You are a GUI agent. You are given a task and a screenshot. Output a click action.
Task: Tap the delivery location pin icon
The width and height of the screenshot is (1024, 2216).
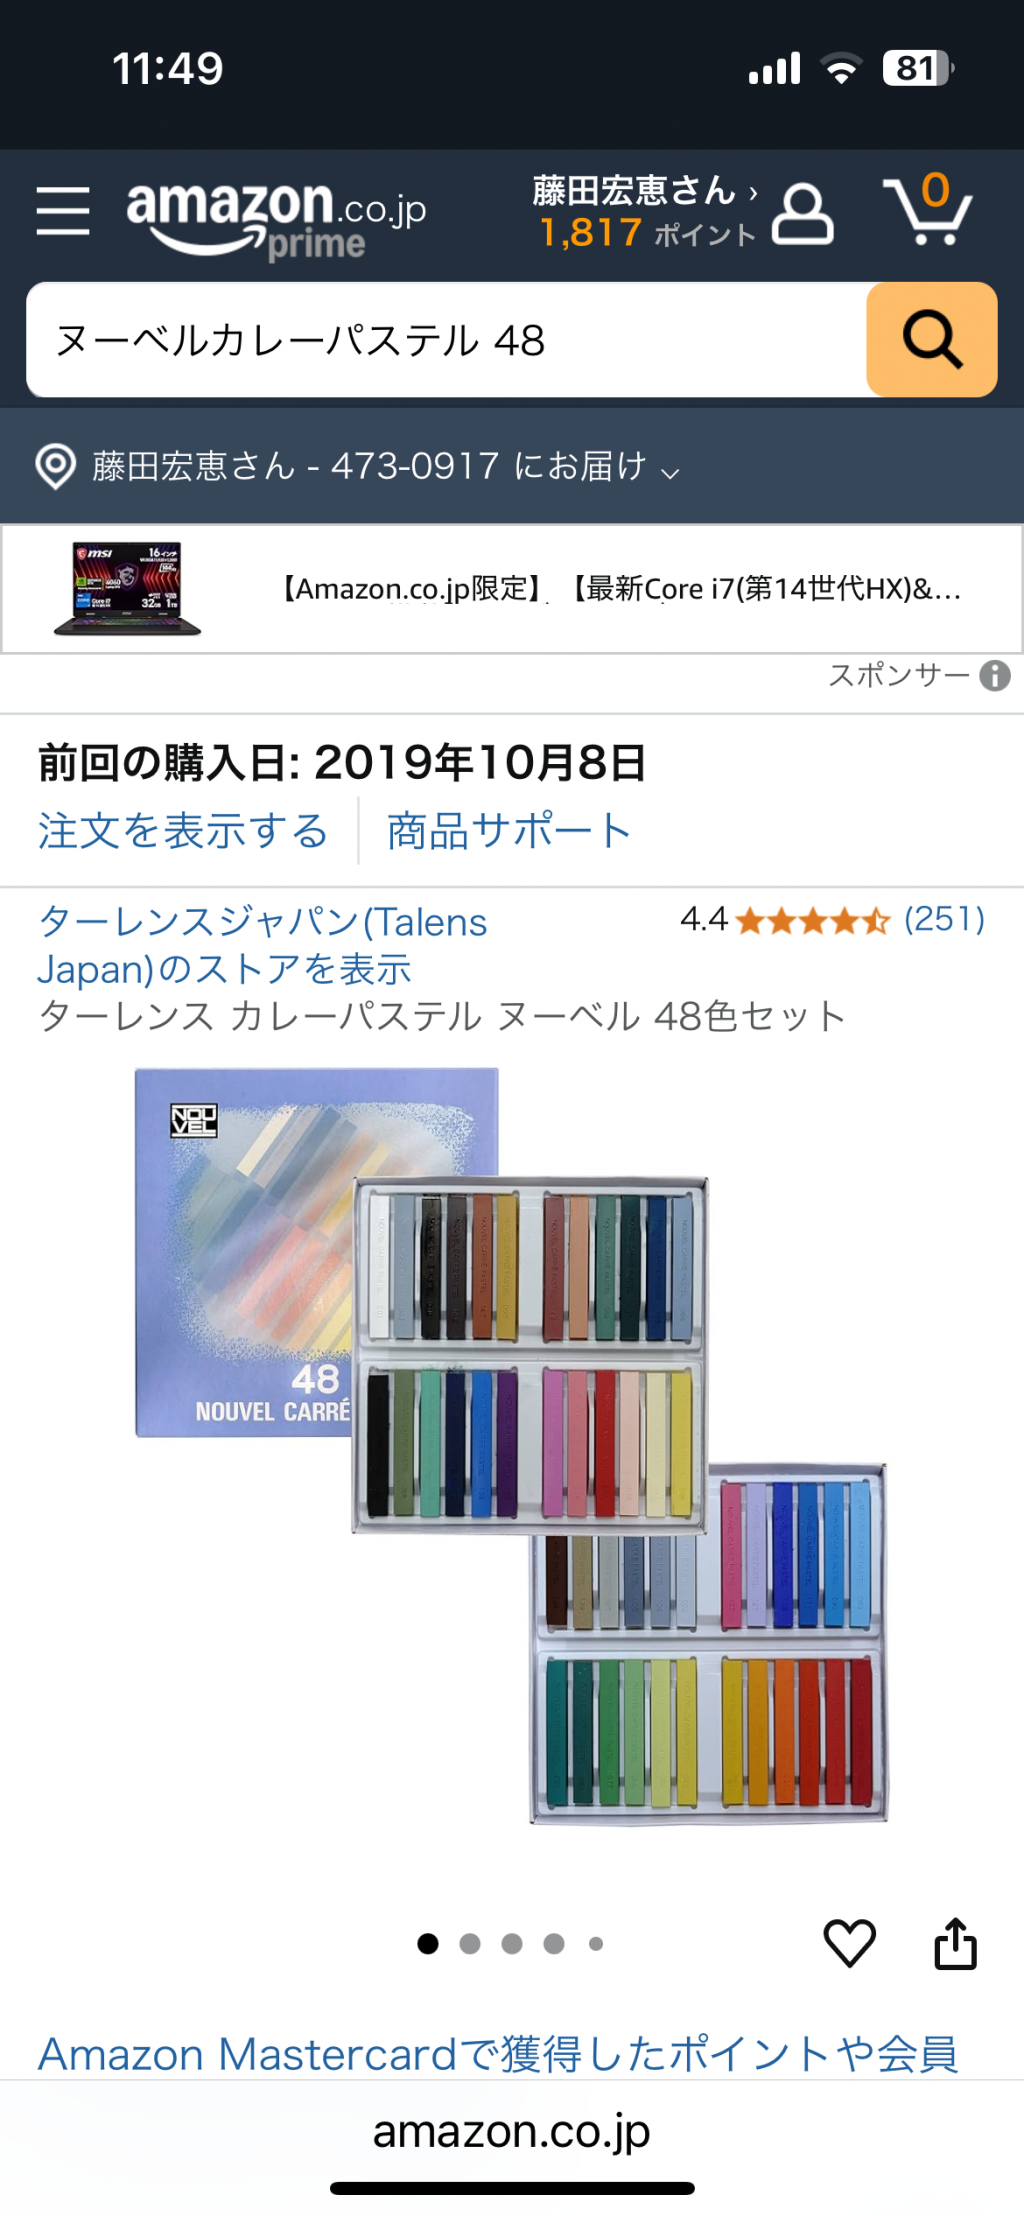coord(56,466)
